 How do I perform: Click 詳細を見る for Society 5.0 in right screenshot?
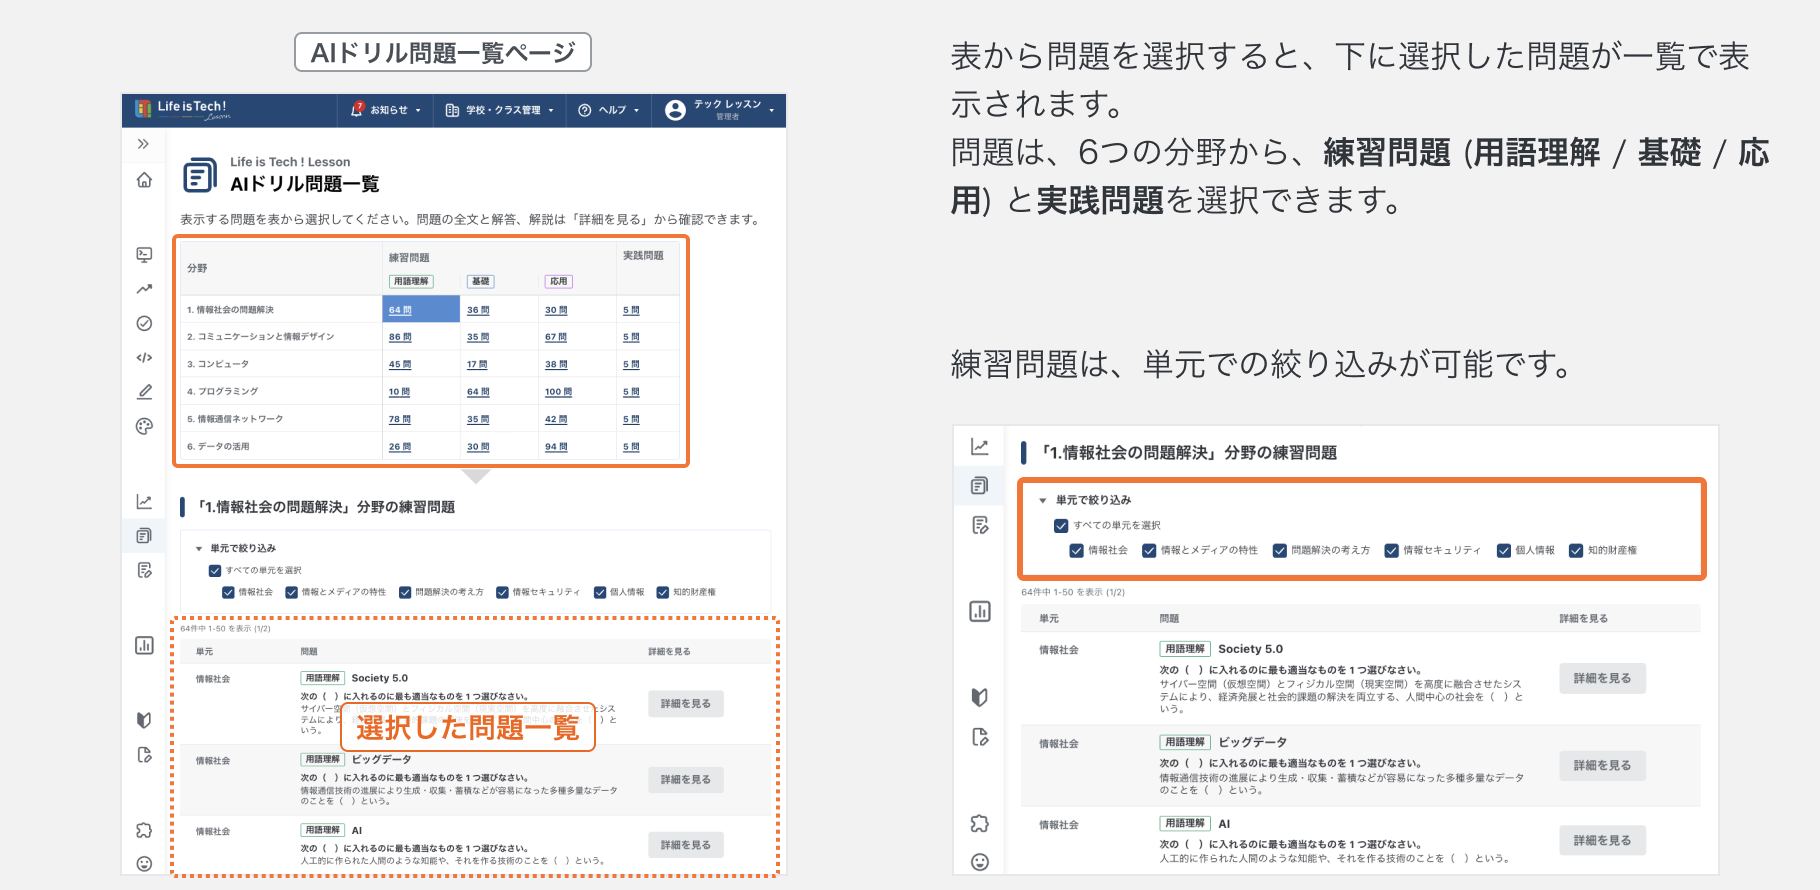coord(1602,678)
